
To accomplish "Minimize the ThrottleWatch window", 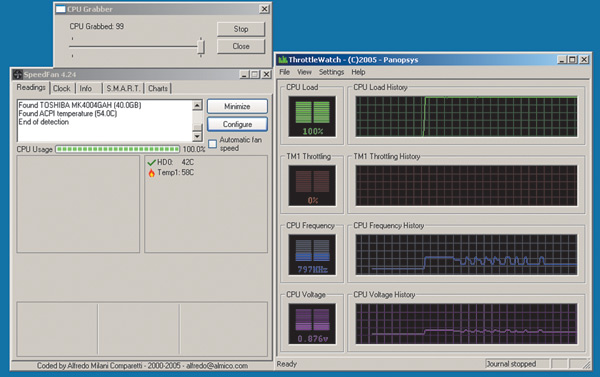I will 561,60.
